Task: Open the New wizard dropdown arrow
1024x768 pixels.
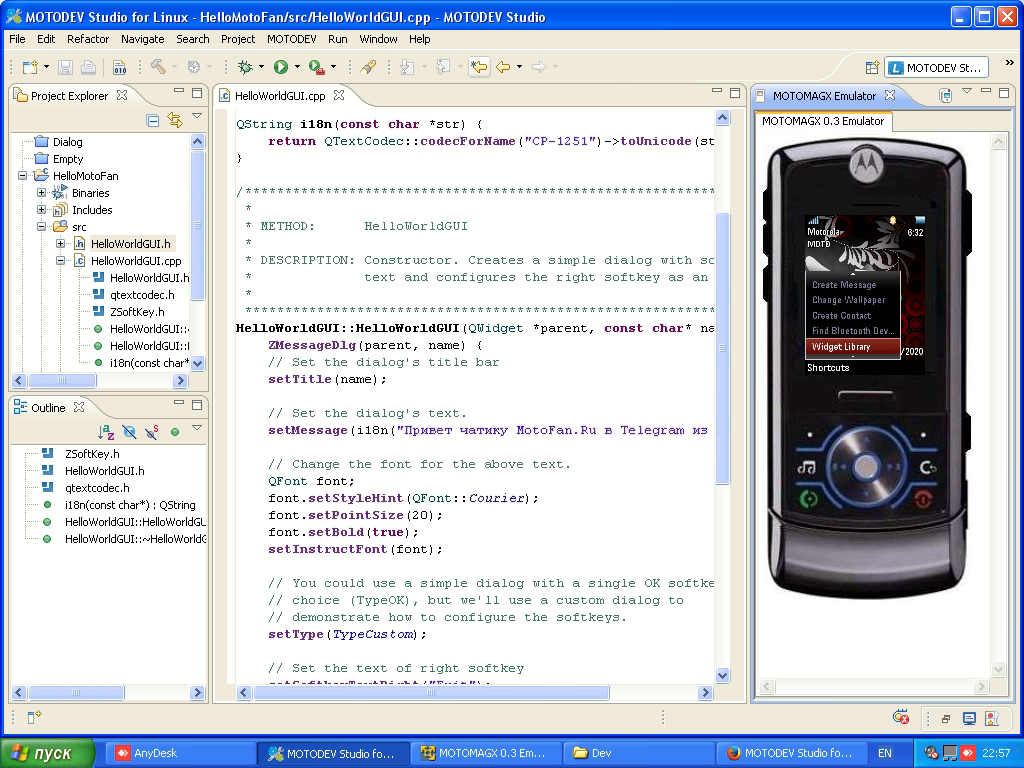Action: point(46,67)
